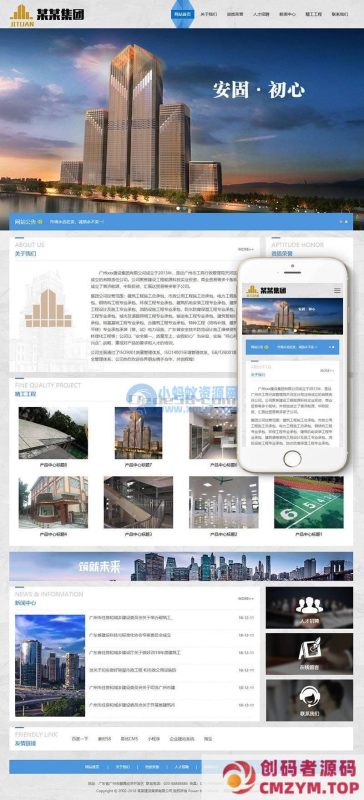Open the 产品中心标题4 brick building thumbnail

pos(53,503)
